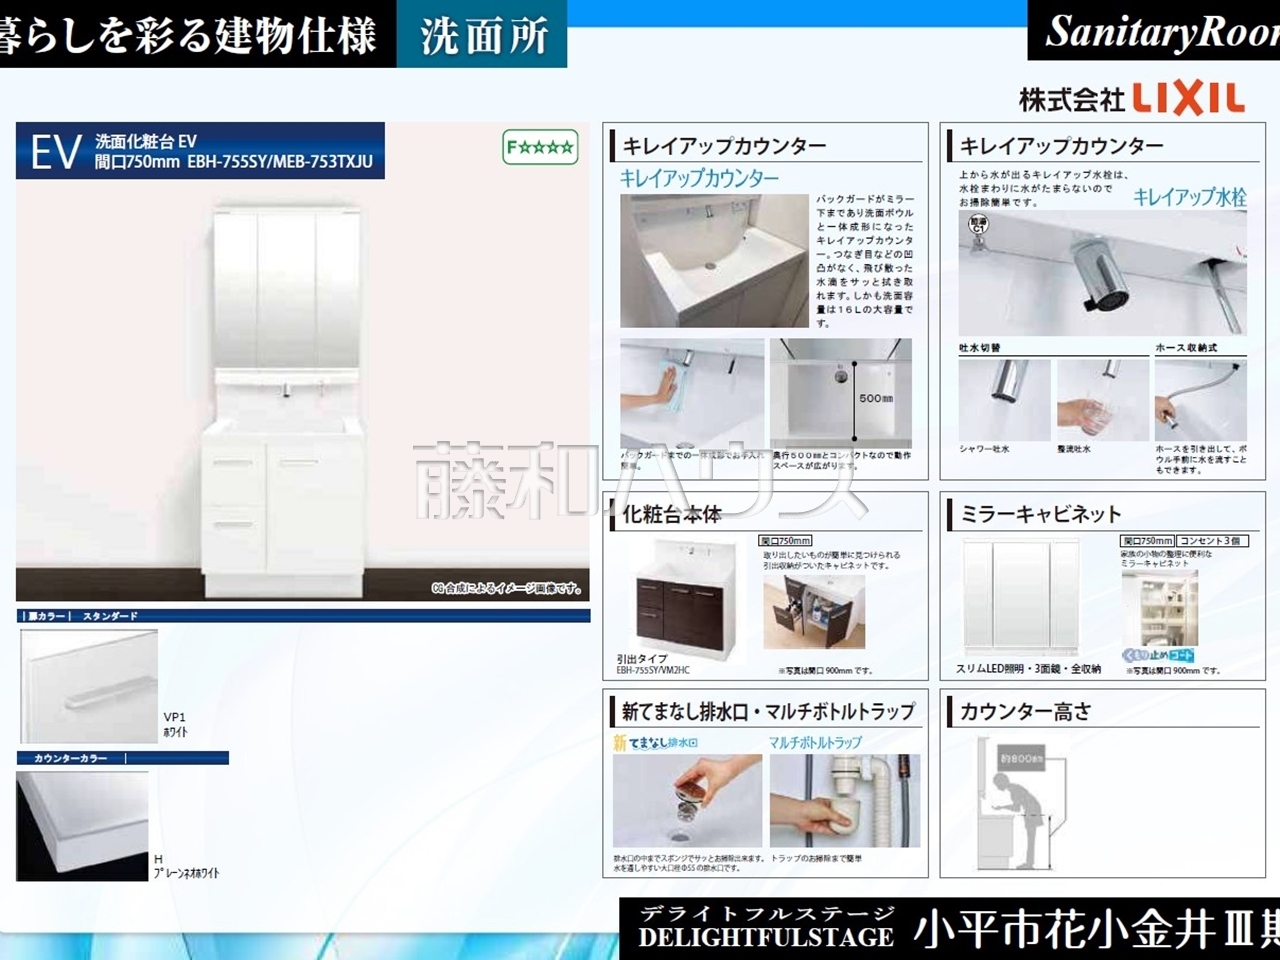The height and width of the screenshot is (960, 1280).
Task: Click the blue キレイアップ水栓 label
Action: (1190, 197)
